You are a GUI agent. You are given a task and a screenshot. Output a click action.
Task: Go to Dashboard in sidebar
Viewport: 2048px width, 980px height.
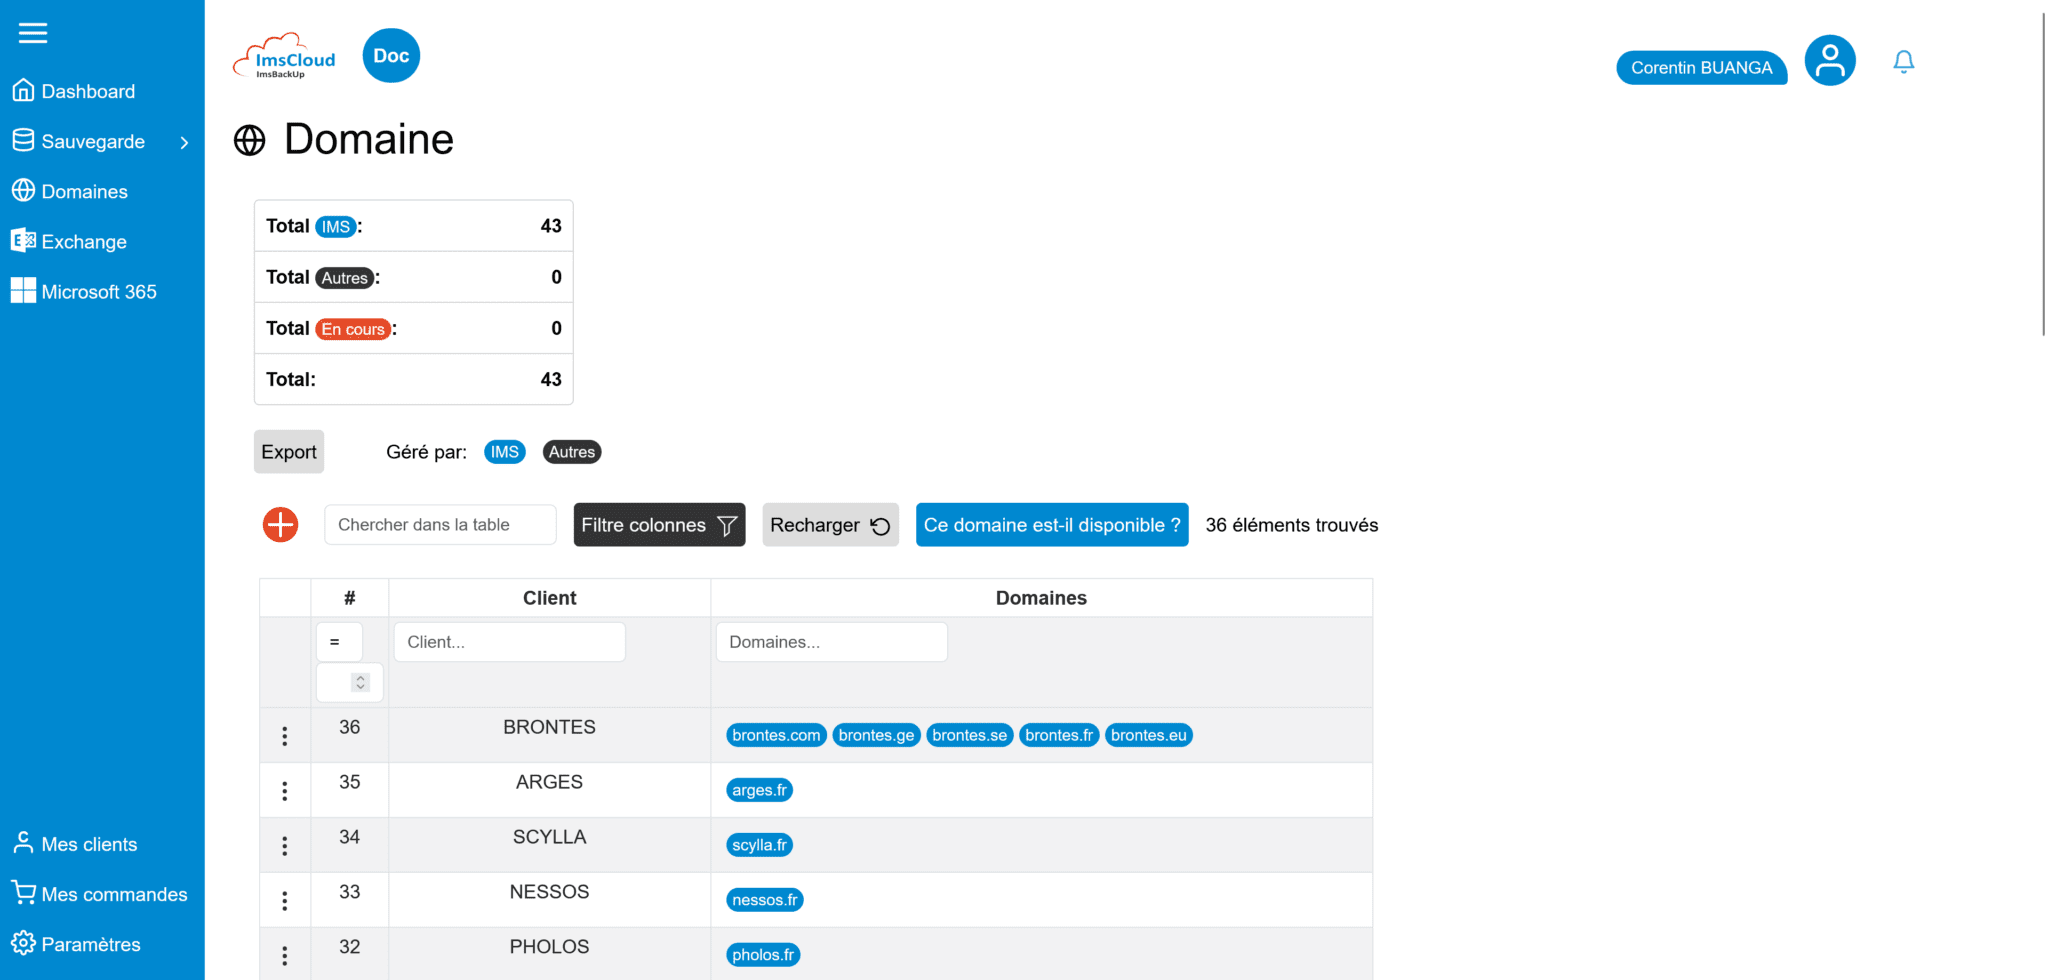point(88,92)
